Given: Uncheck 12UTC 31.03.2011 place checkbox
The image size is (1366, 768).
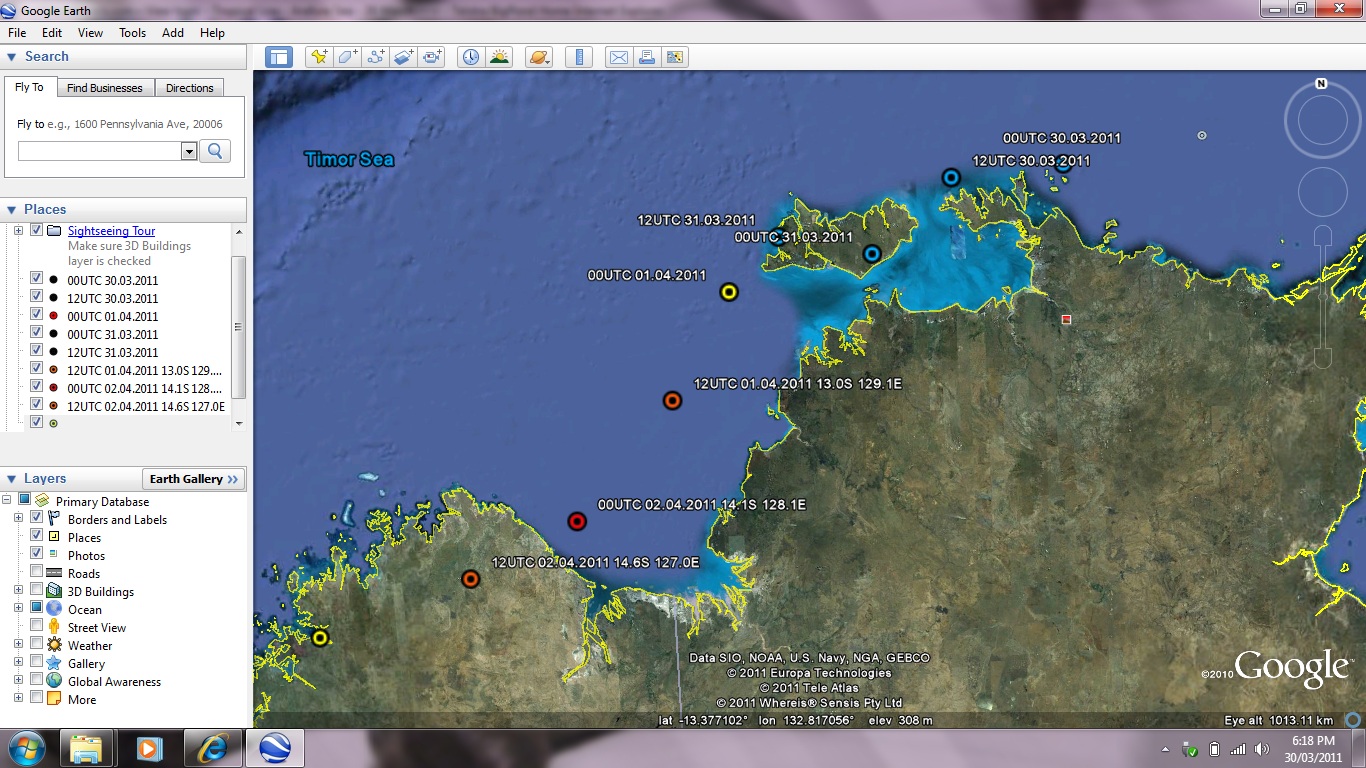Looking at the screenshot, I should [37, 351].
